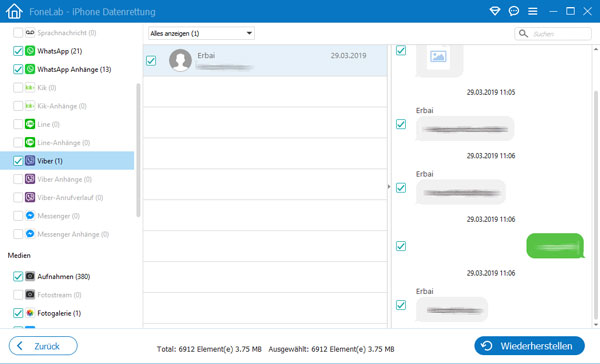Click the Zurück button
This screenshot has width=600, height=364.
43,346
